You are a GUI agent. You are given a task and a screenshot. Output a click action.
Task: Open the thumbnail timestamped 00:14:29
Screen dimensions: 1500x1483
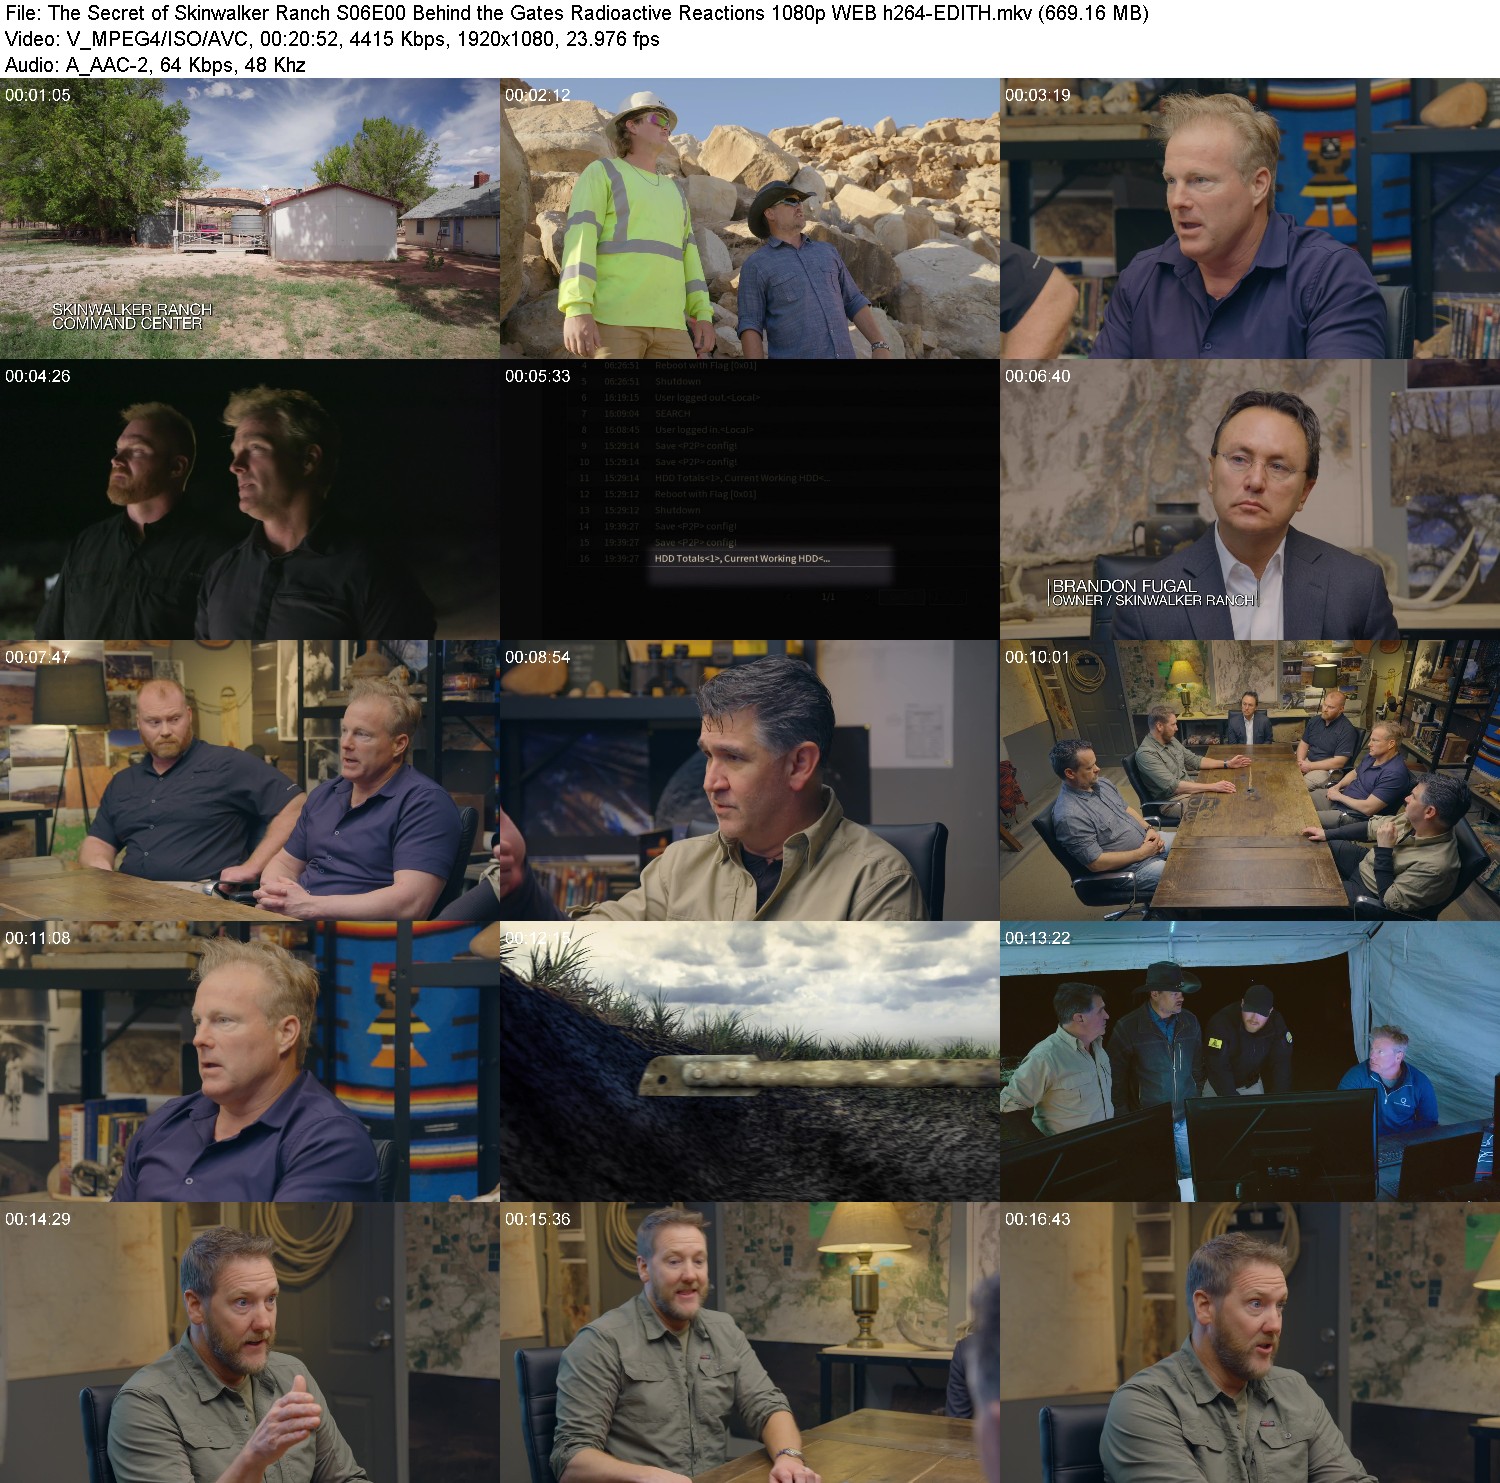coord(250,1343)
